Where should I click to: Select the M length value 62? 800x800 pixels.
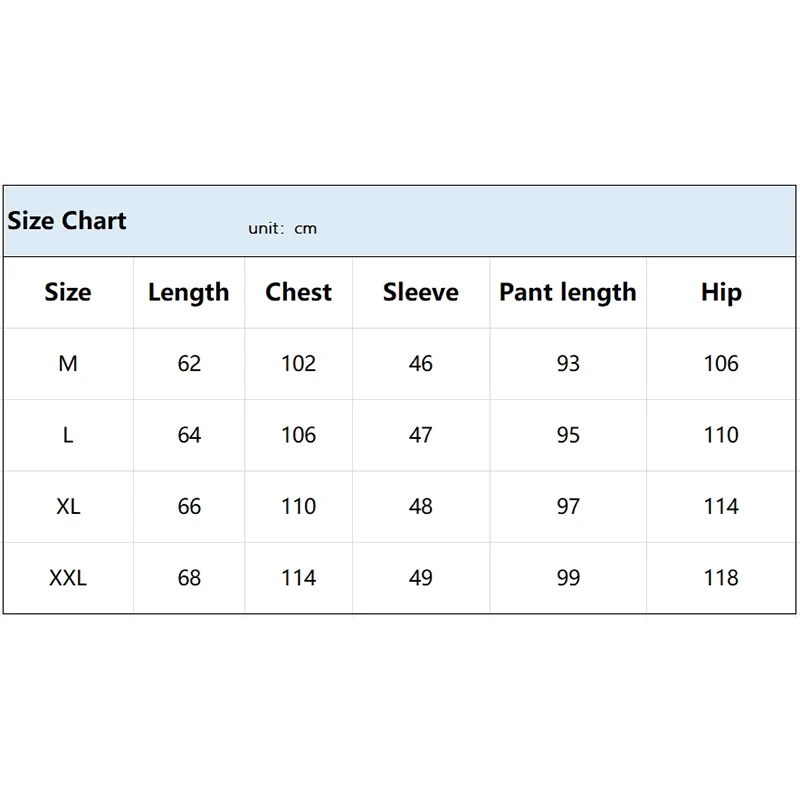click(189, 364)
